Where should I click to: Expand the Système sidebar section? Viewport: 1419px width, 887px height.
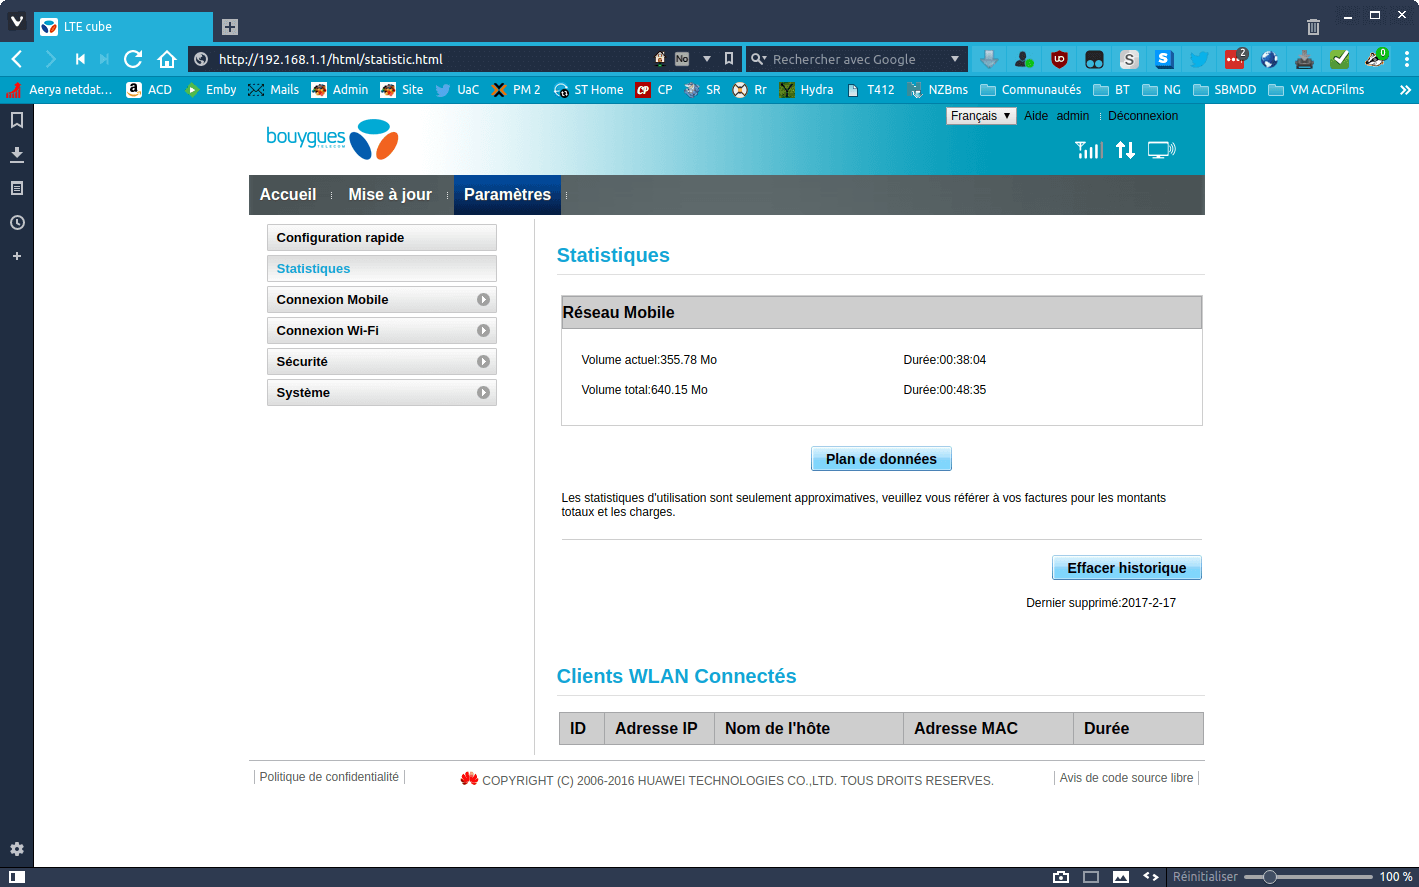pos(382,393)
